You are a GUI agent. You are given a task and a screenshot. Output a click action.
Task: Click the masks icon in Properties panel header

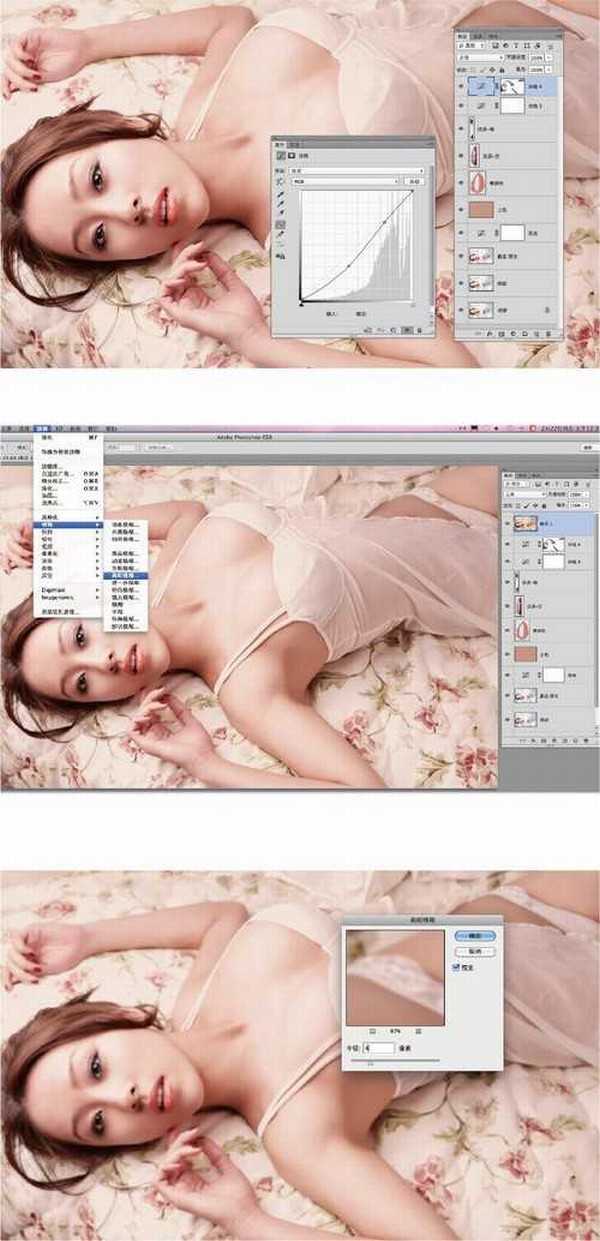[x=291, y=156]
